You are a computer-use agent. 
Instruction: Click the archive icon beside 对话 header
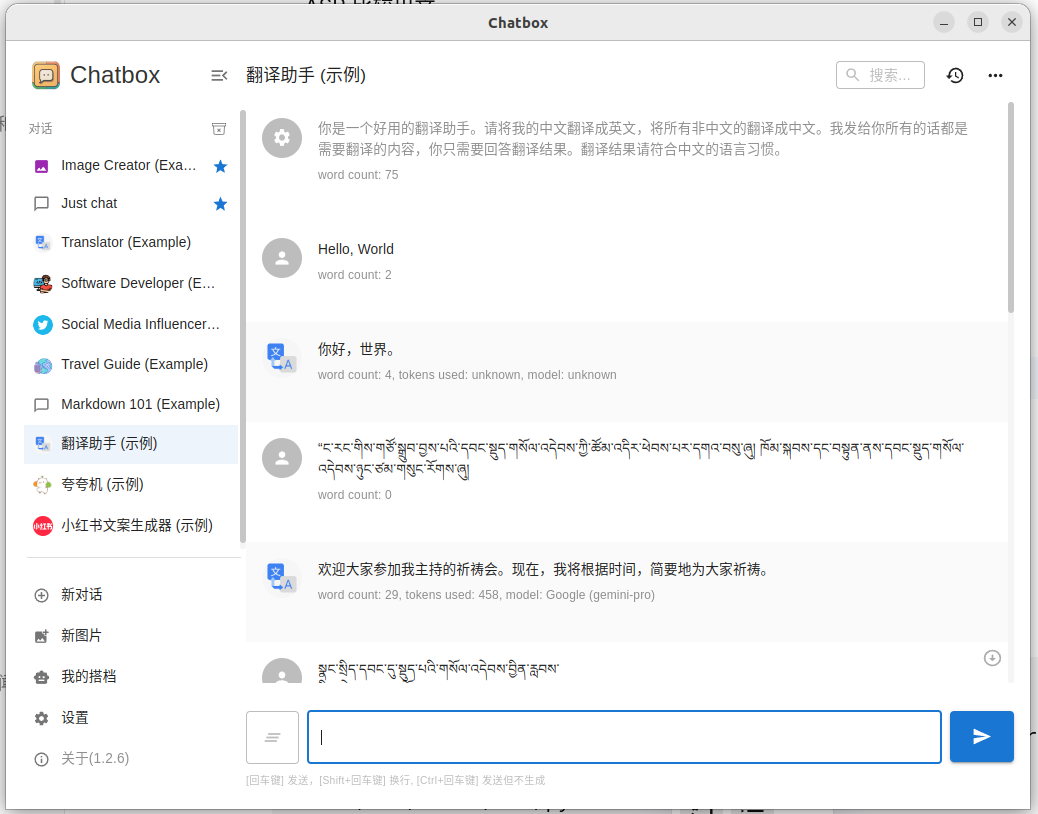(x=219, y=129)
